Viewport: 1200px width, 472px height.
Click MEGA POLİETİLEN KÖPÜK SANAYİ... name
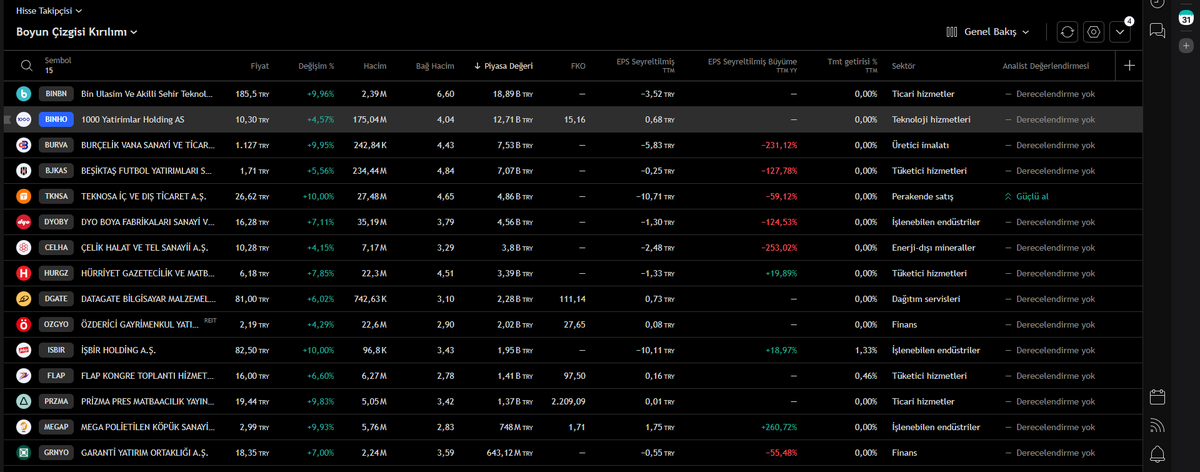tap(148, 427)
